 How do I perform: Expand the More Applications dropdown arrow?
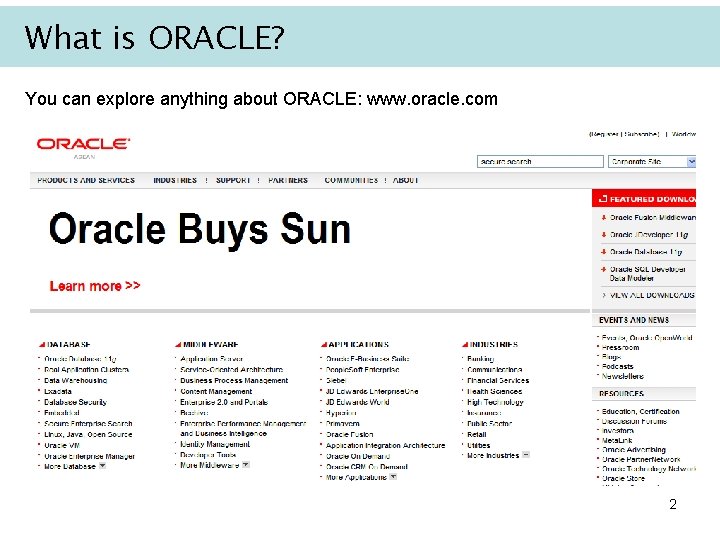click(x=393, y=477)
